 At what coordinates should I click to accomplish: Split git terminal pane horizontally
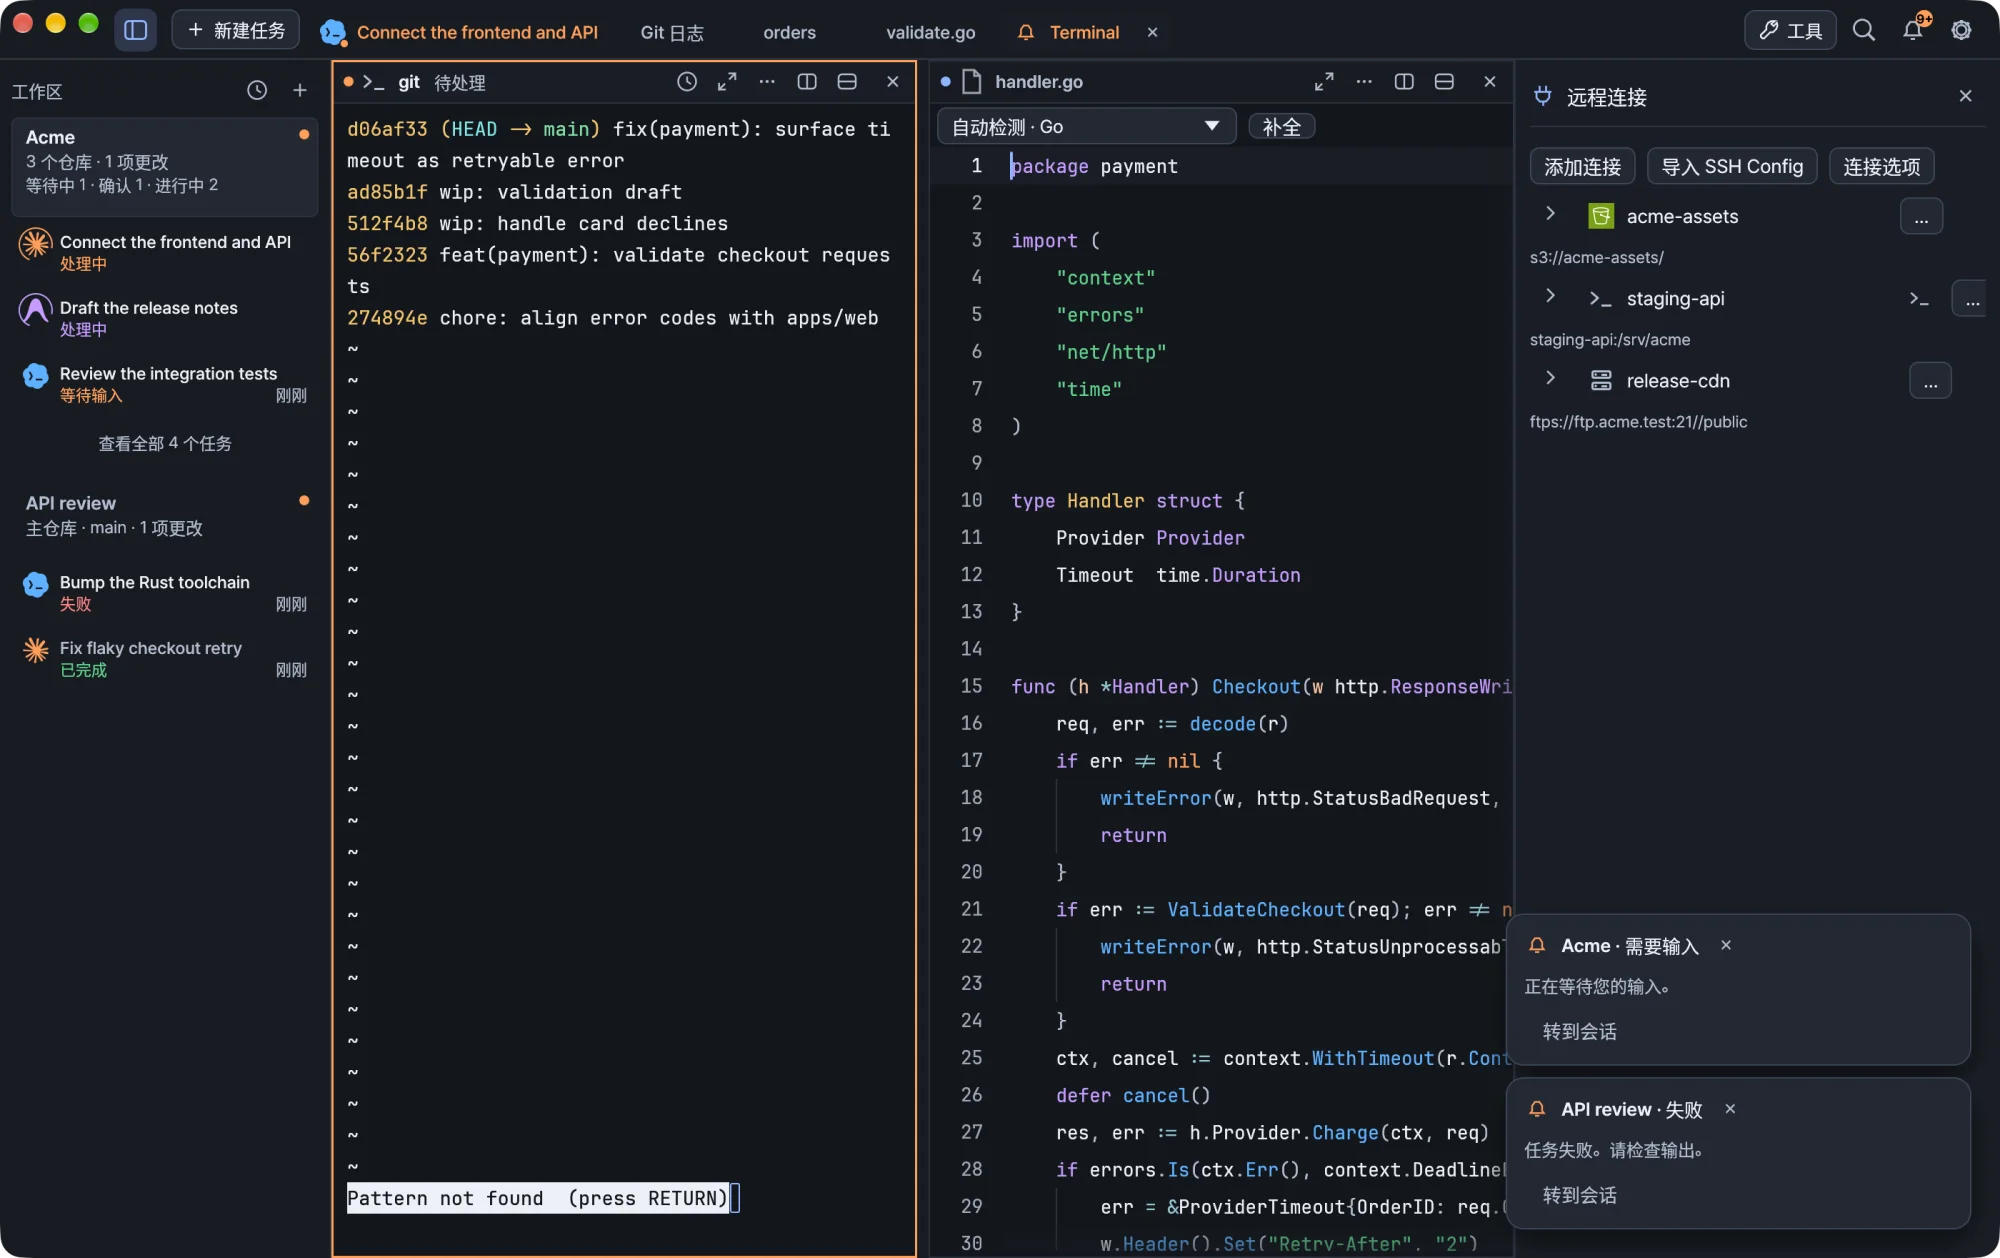coord(847,82)
